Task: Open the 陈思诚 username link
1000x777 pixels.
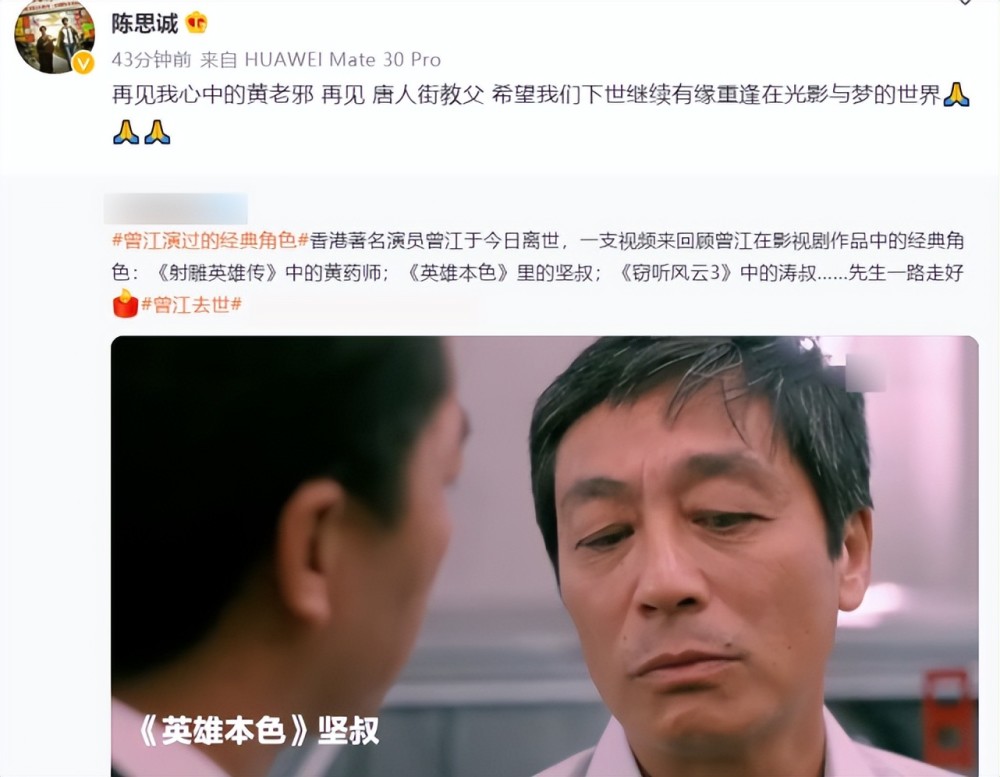Action: tap(145, 24)
